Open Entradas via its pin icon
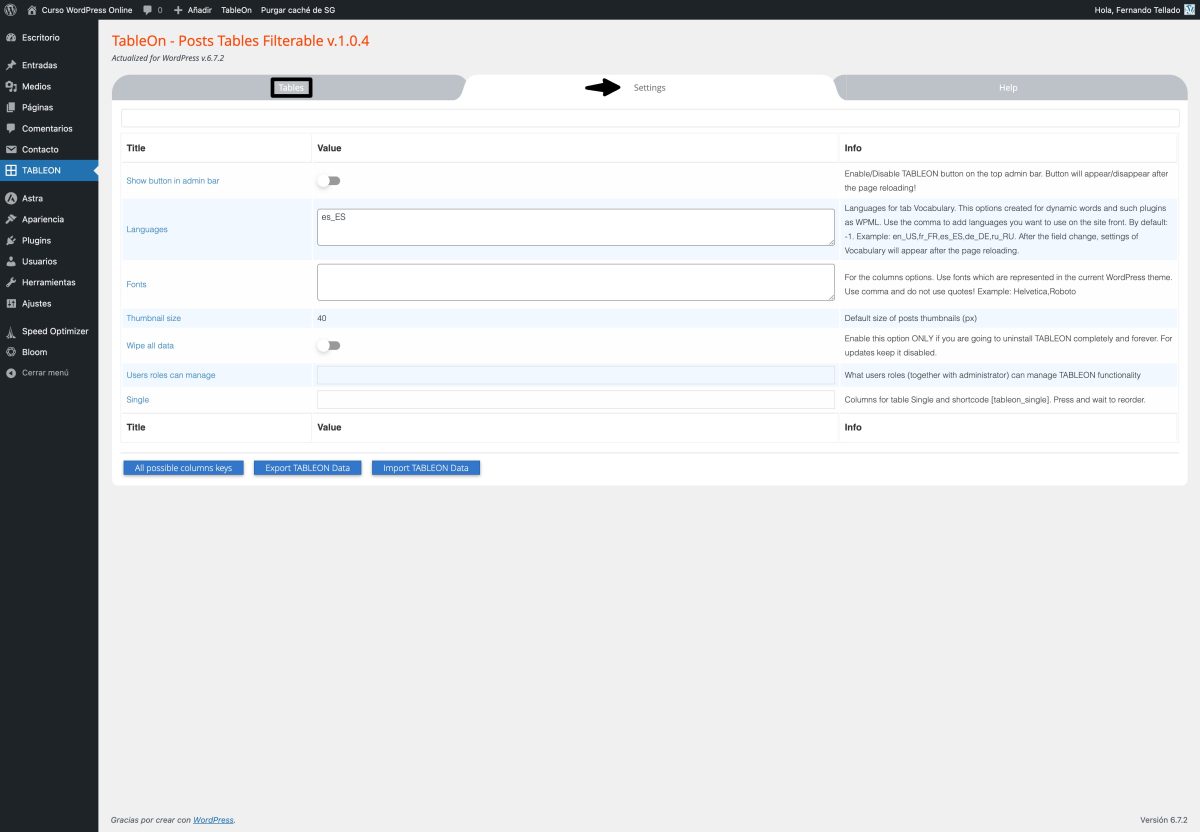Screen dimensions: 1200x832 pos(11,65)
